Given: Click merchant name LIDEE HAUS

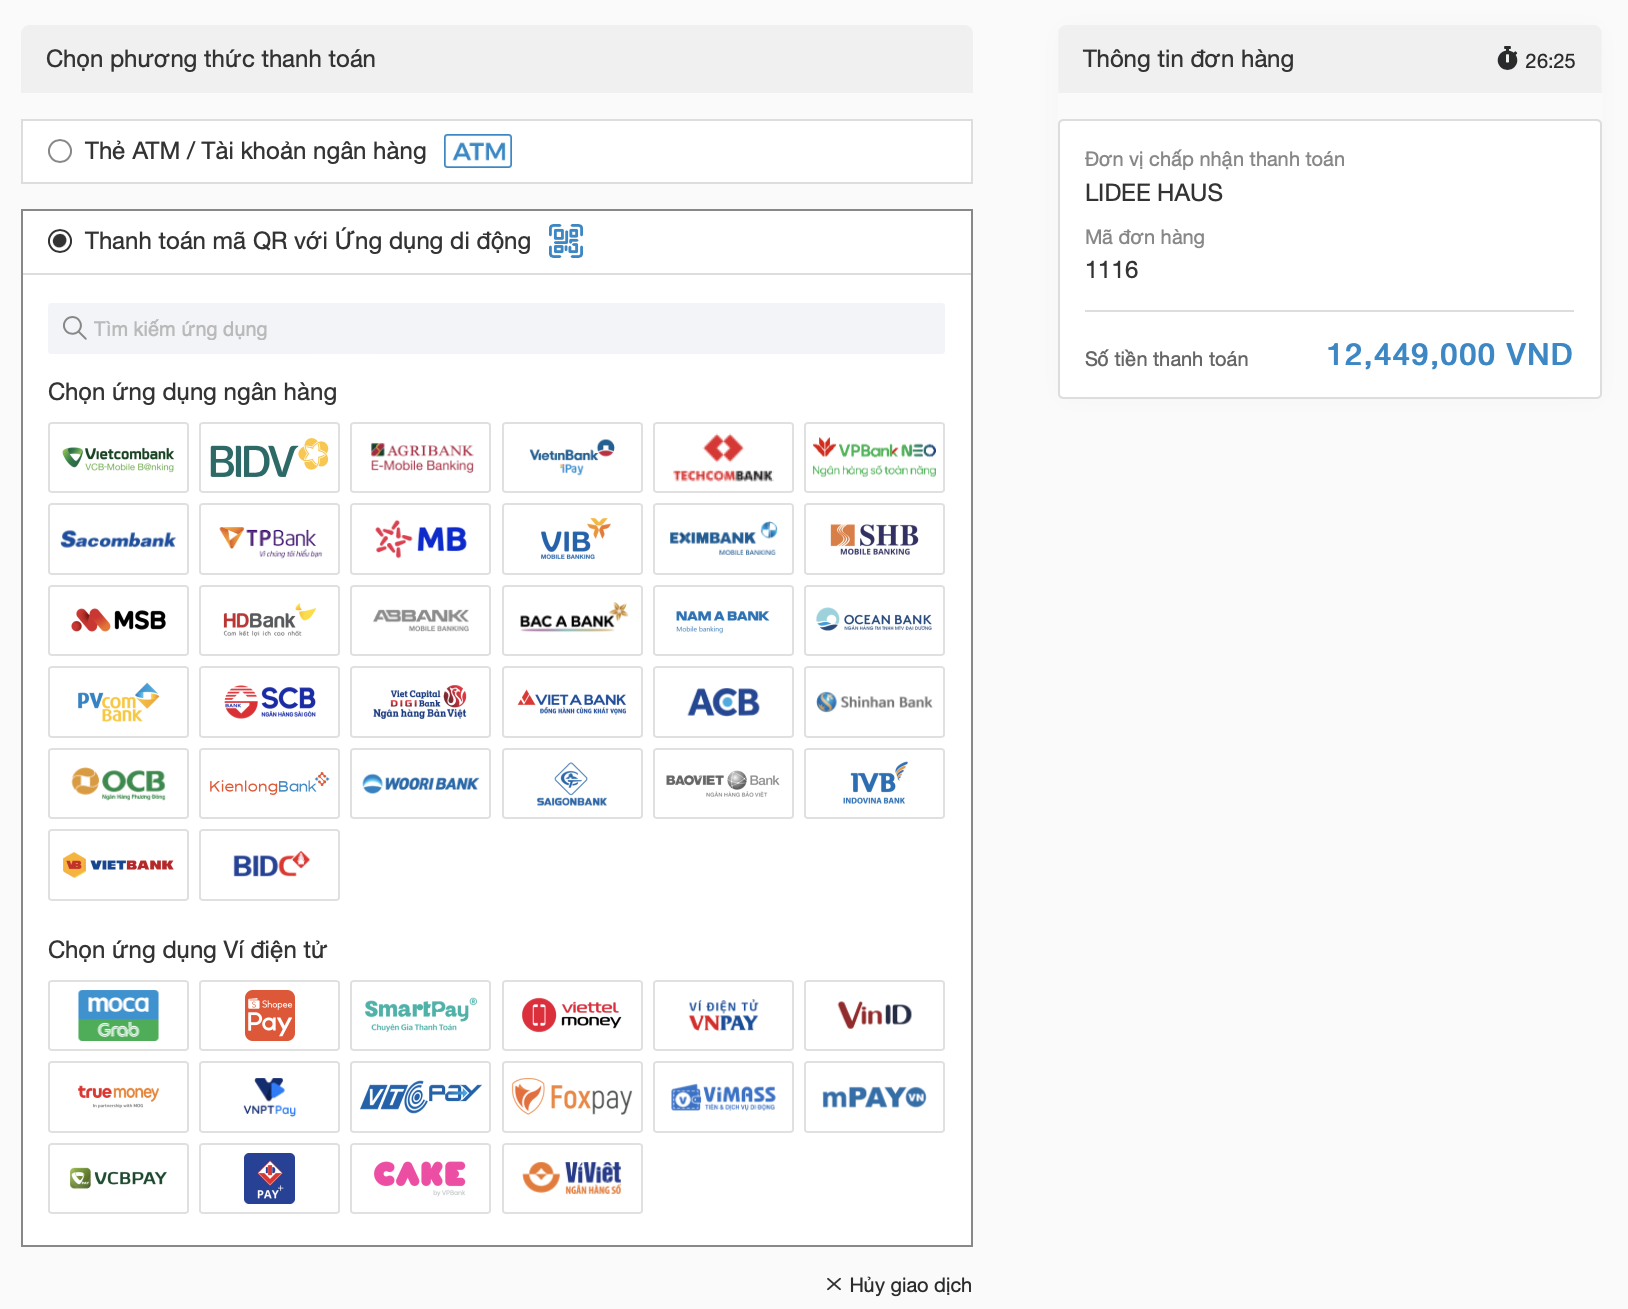Looking at the screenshot, I should pos(1154,193).
